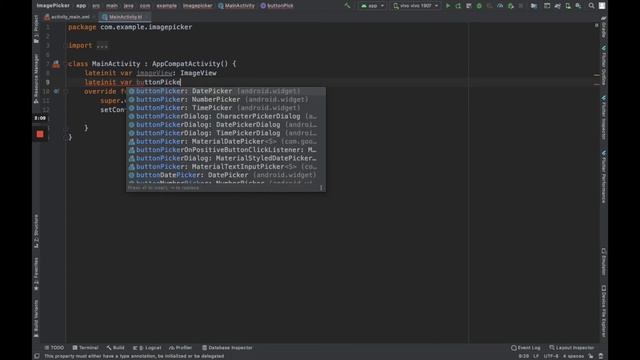Open the AVD Manager device icon
Image resolution: width=640 pixels, height=360 pixels.
pyautogui.click(x=568, y=6)
